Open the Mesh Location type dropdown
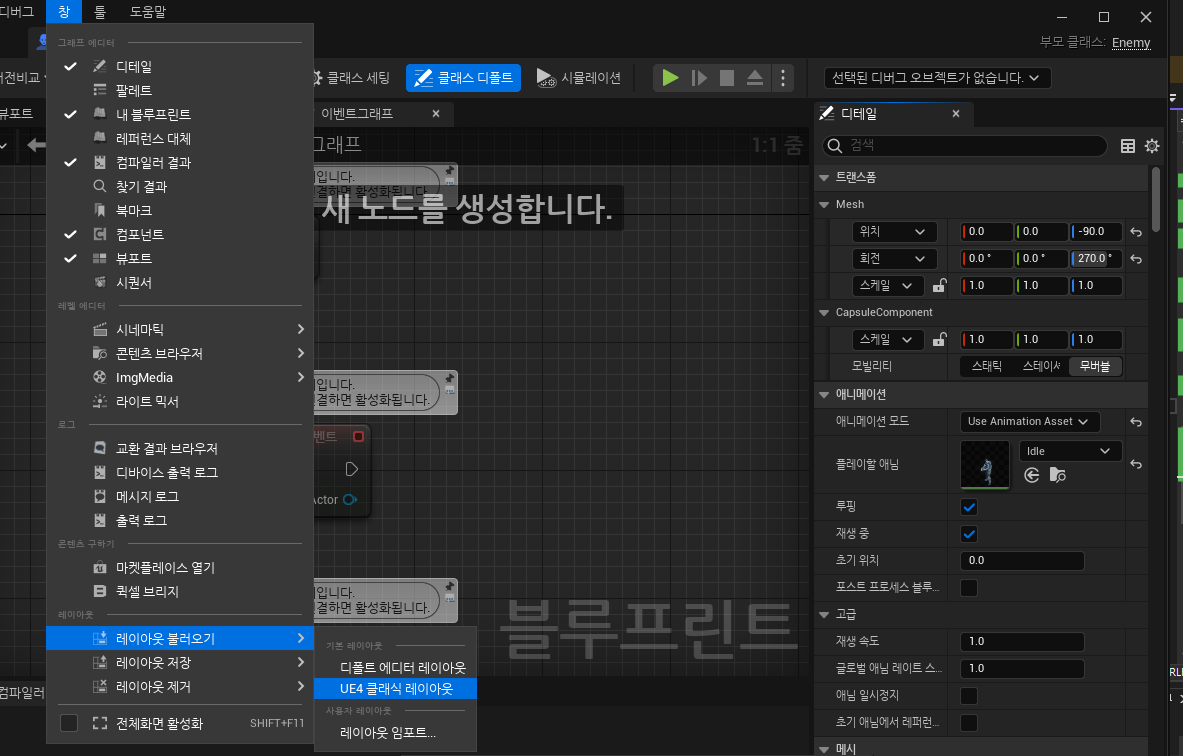Screen dimensions: 1183x756 893,232
